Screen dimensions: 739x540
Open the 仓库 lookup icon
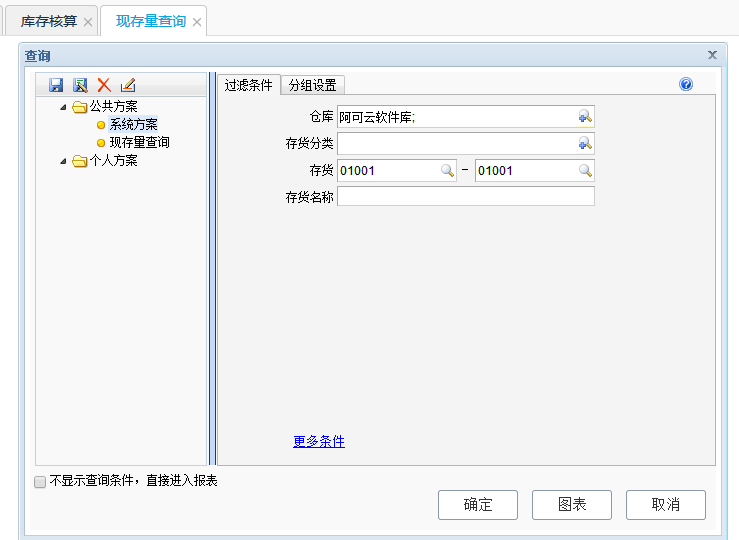point(585,117)
